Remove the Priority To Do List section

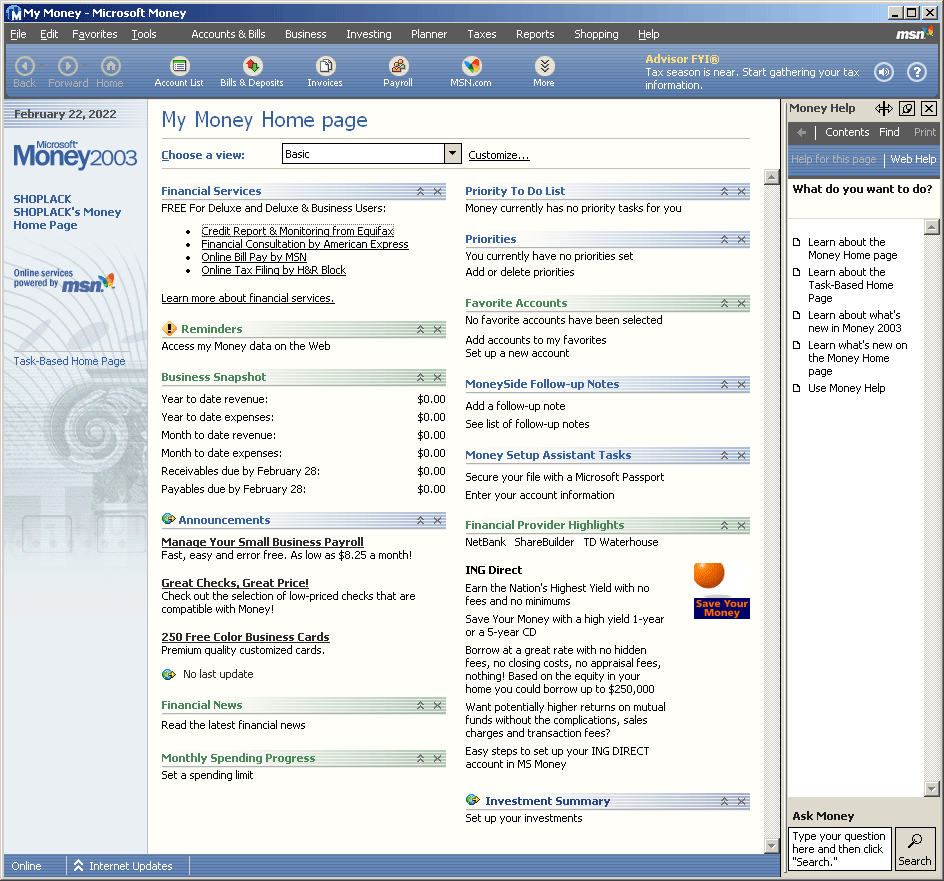pyautogui.click(x=742, y=191)
